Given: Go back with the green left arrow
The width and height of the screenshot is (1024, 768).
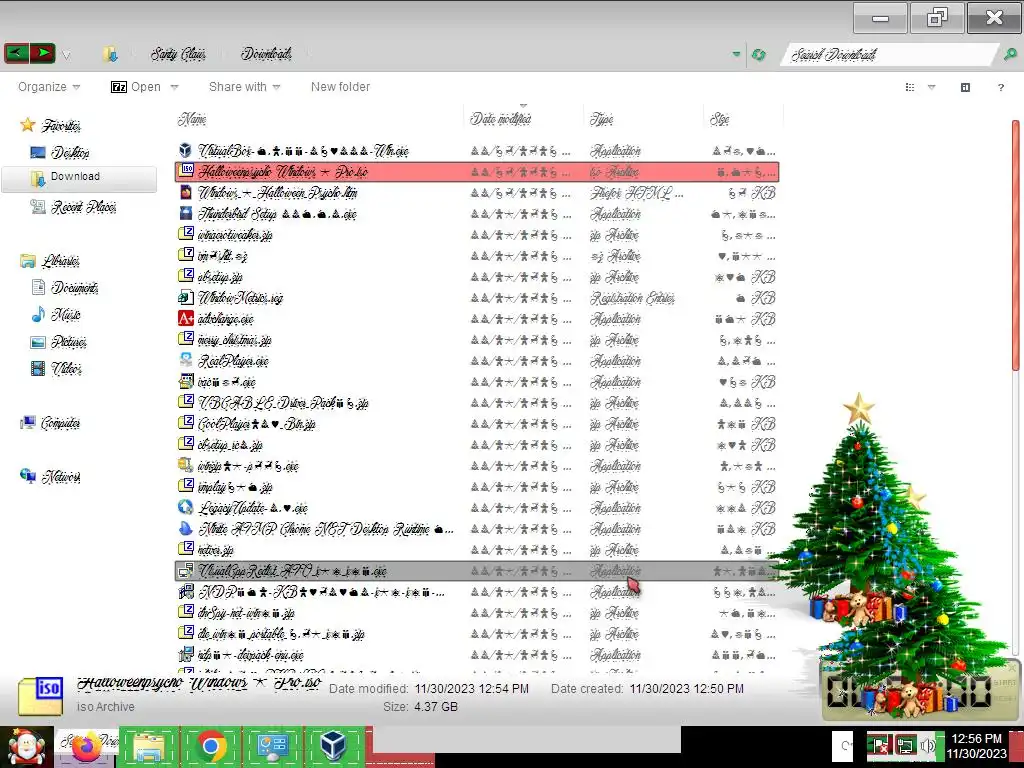Looking at the screenshot, I should [16, 53].
